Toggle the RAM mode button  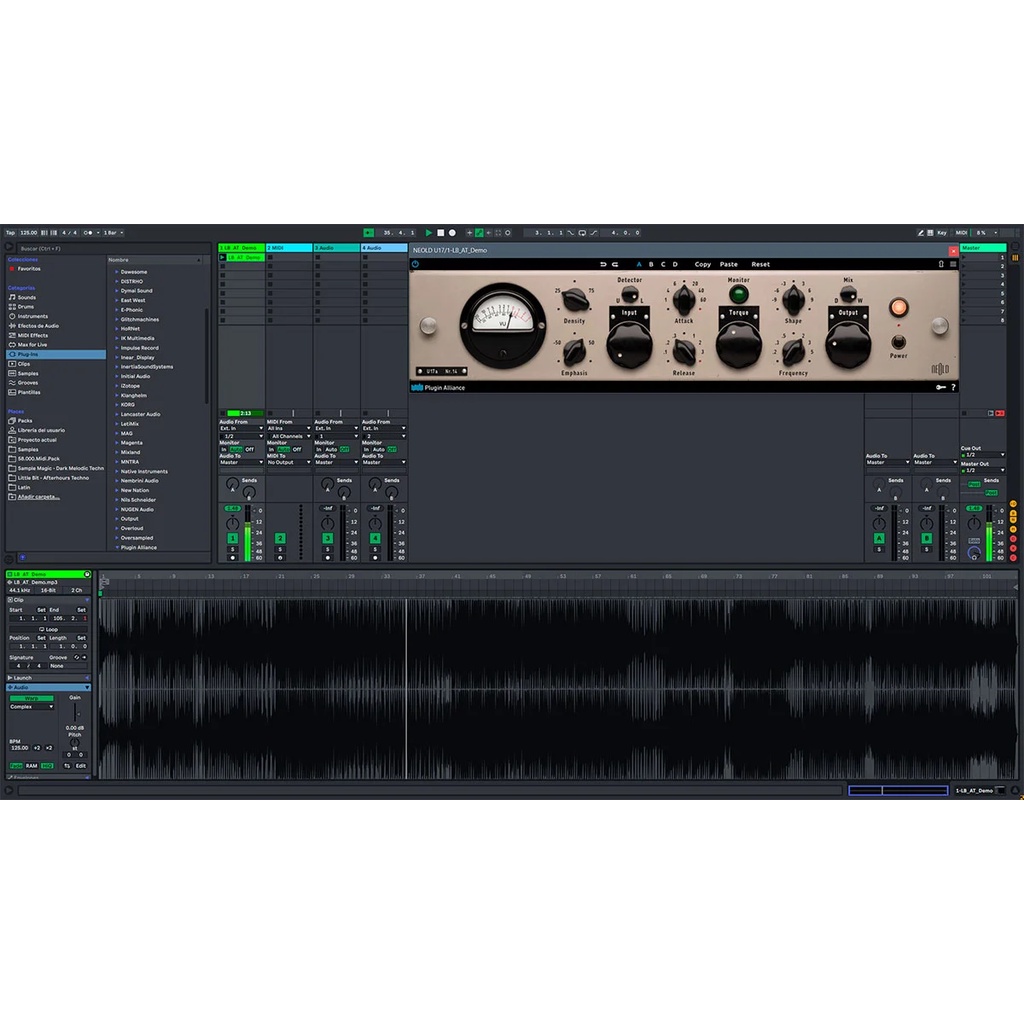click(31, 765)
